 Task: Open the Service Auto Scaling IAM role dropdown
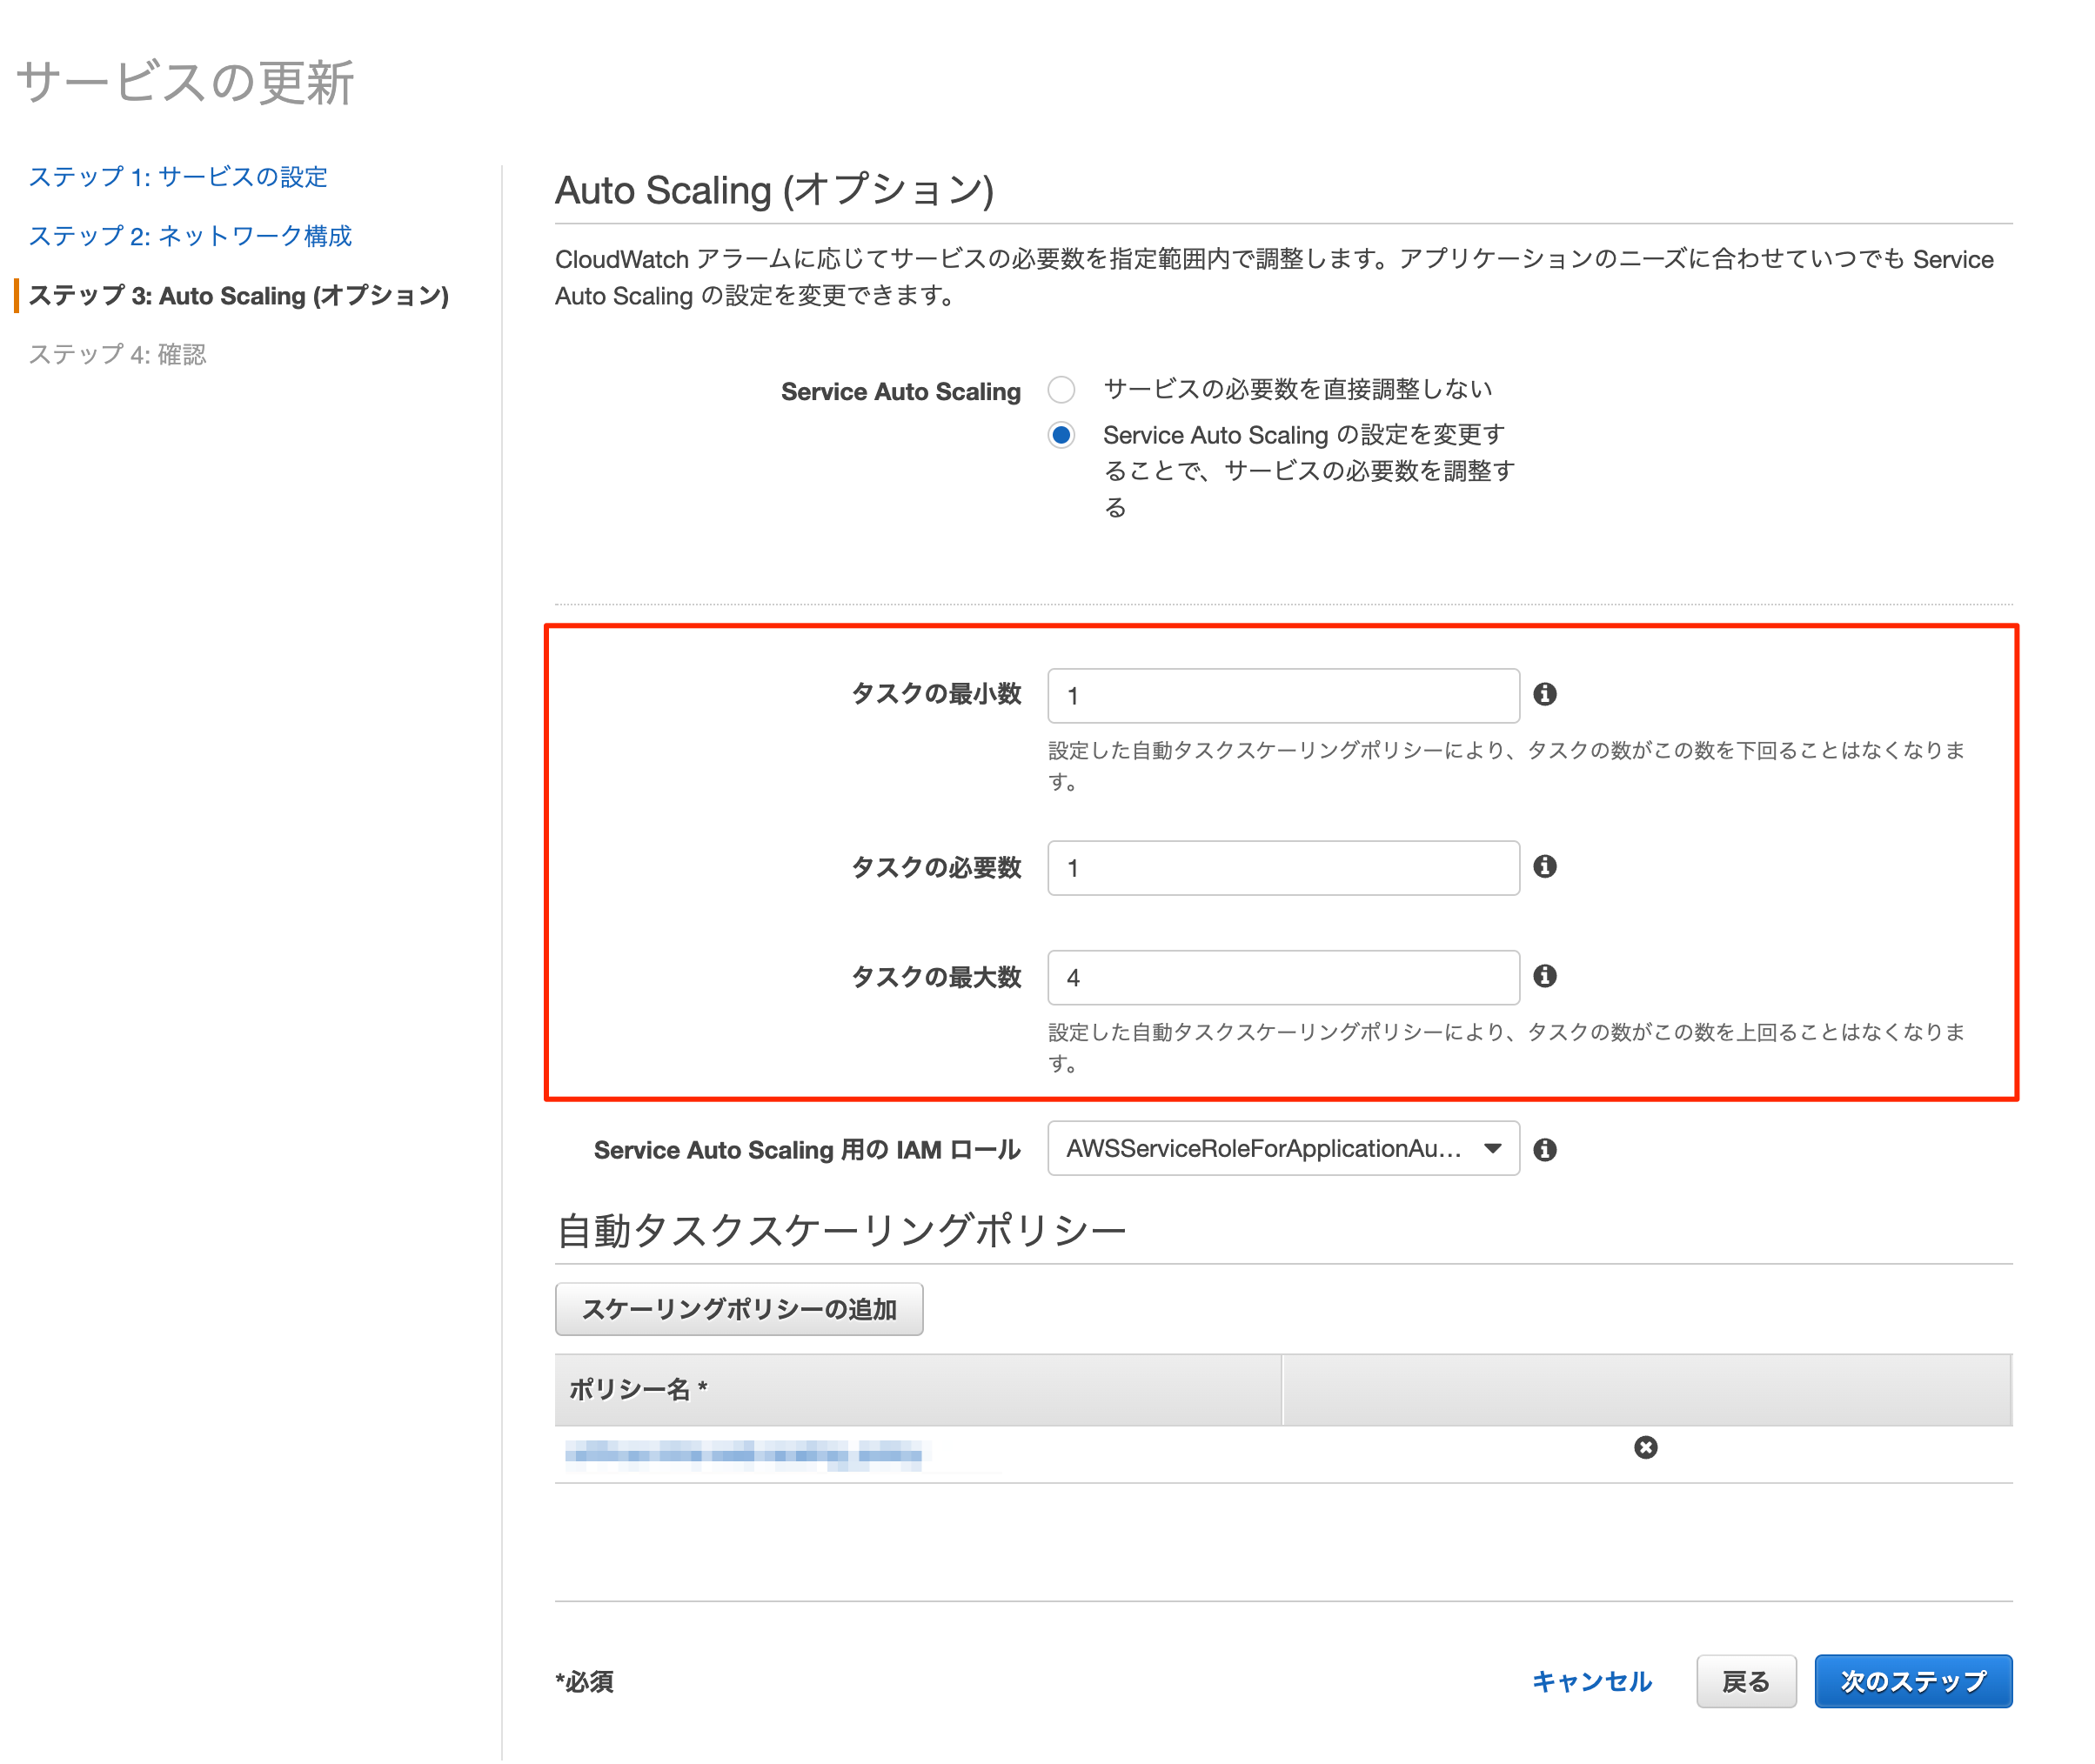pyautogui.click(x=1283, y=1148)
